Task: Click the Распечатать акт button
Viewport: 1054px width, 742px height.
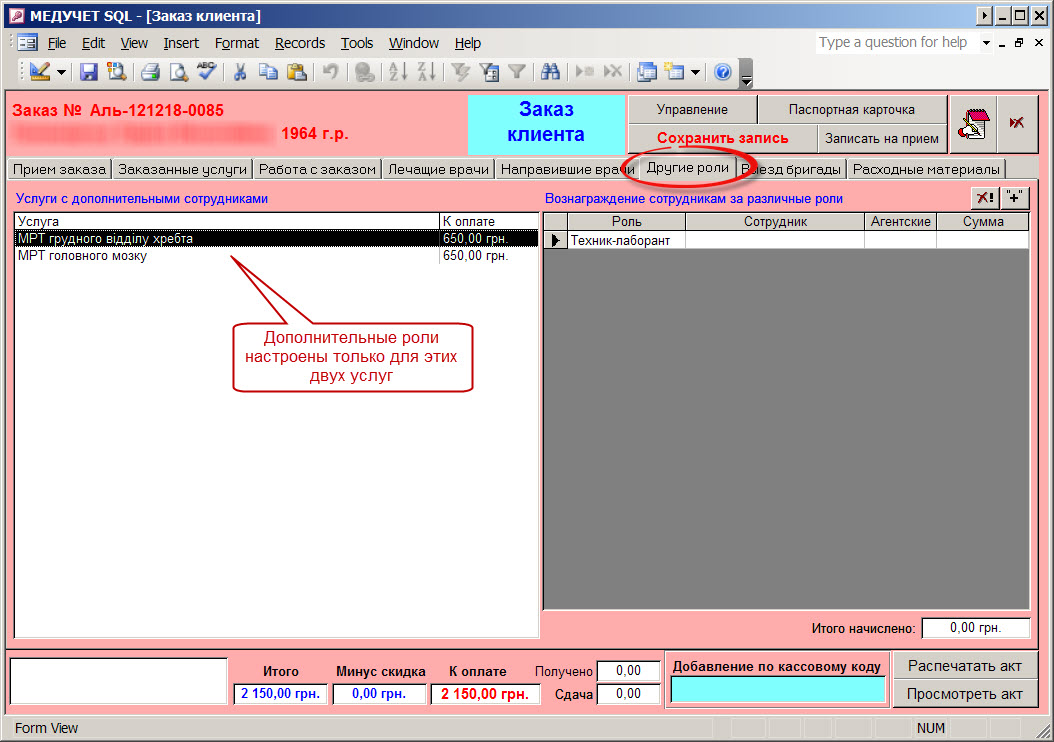Action: tap(964, 665)
